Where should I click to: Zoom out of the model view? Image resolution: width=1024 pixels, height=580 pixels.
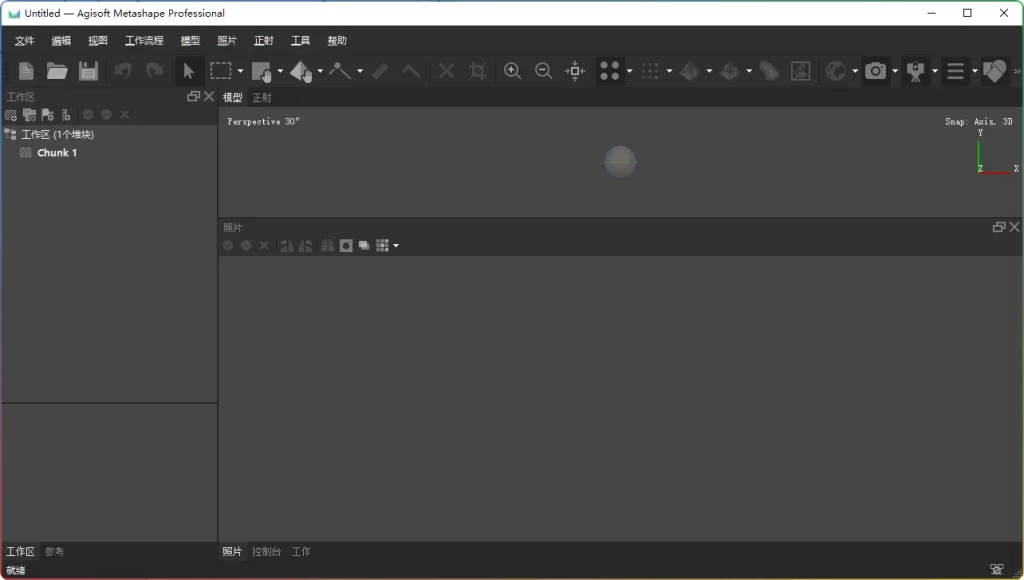point(543,71)
